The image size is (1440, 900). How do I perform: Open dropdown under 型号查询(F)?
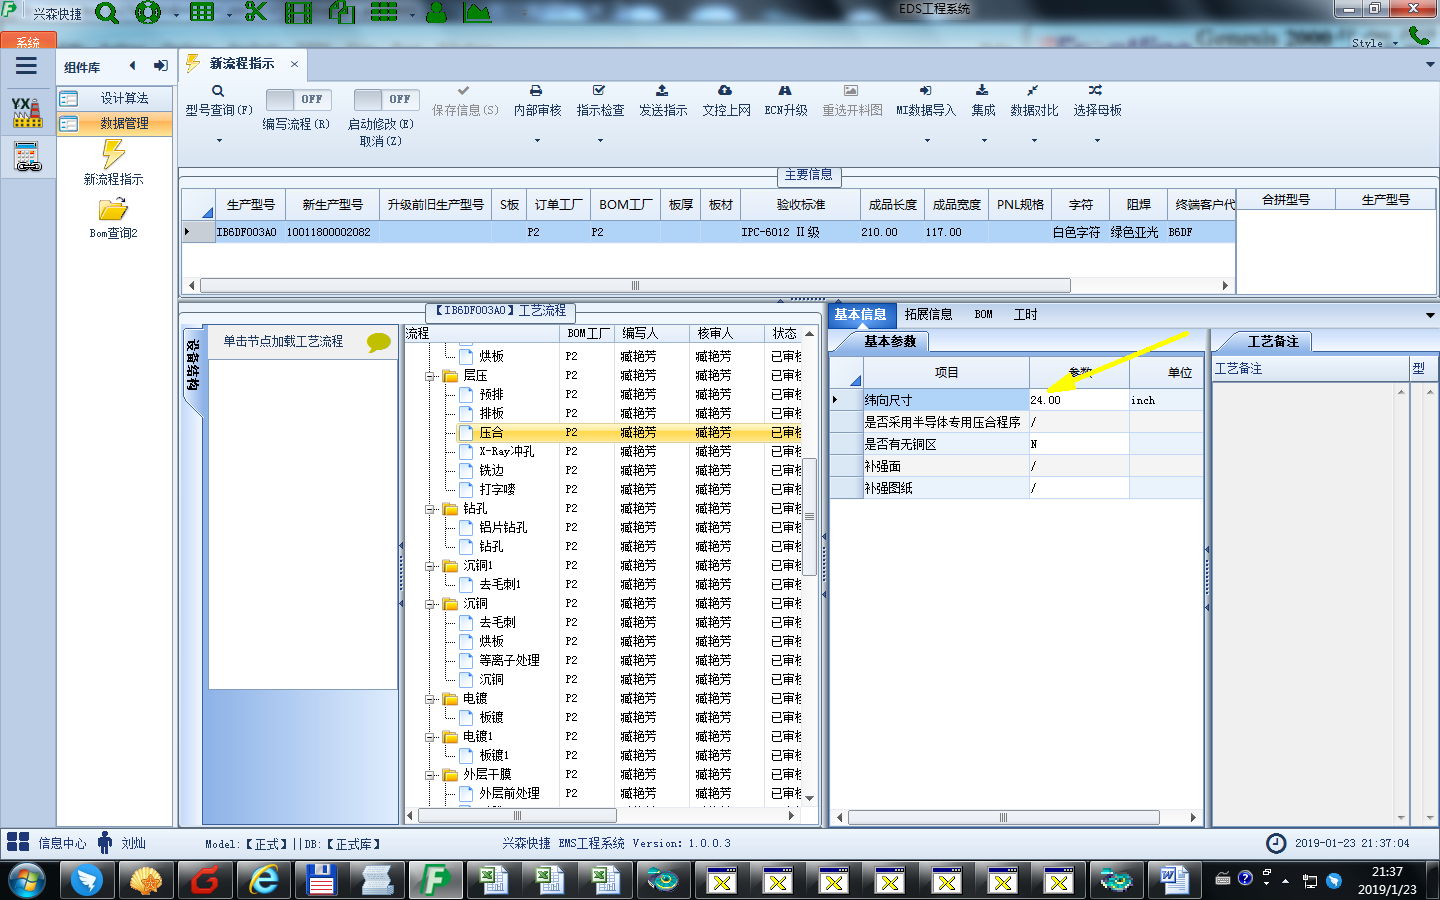point(218,141)
